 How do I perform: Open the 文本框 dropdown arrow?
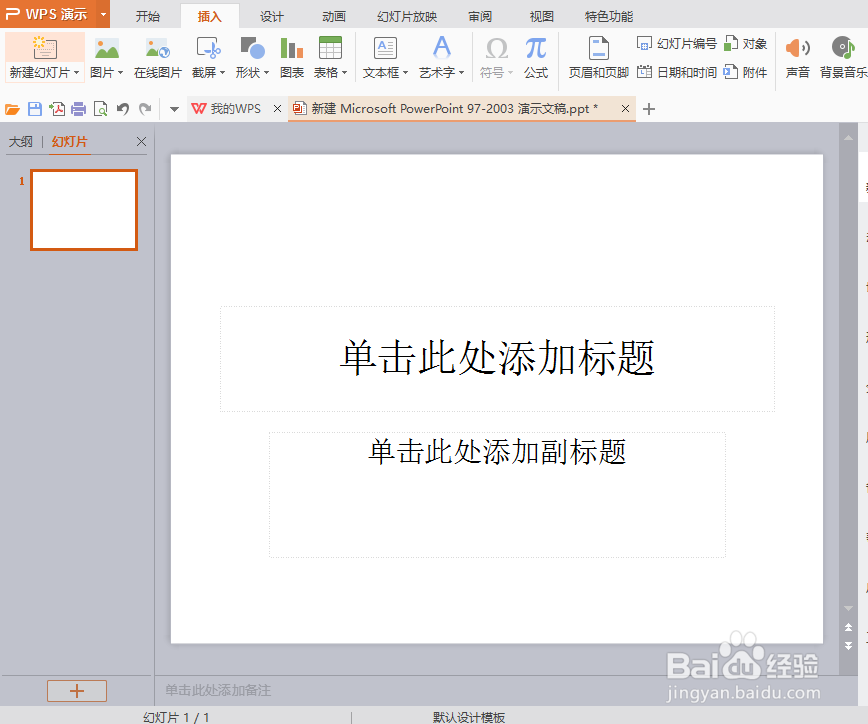click(x=405, y=73)
